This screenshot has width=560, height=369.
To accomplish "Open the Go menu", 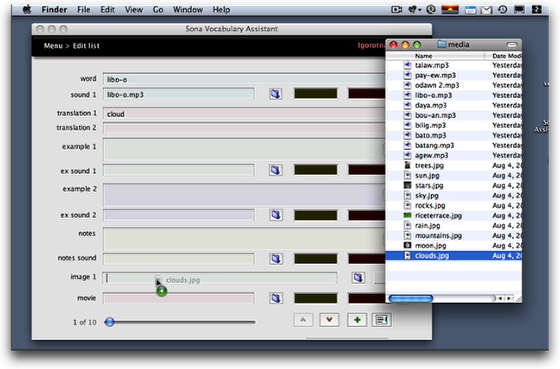I will coord(158,10).
